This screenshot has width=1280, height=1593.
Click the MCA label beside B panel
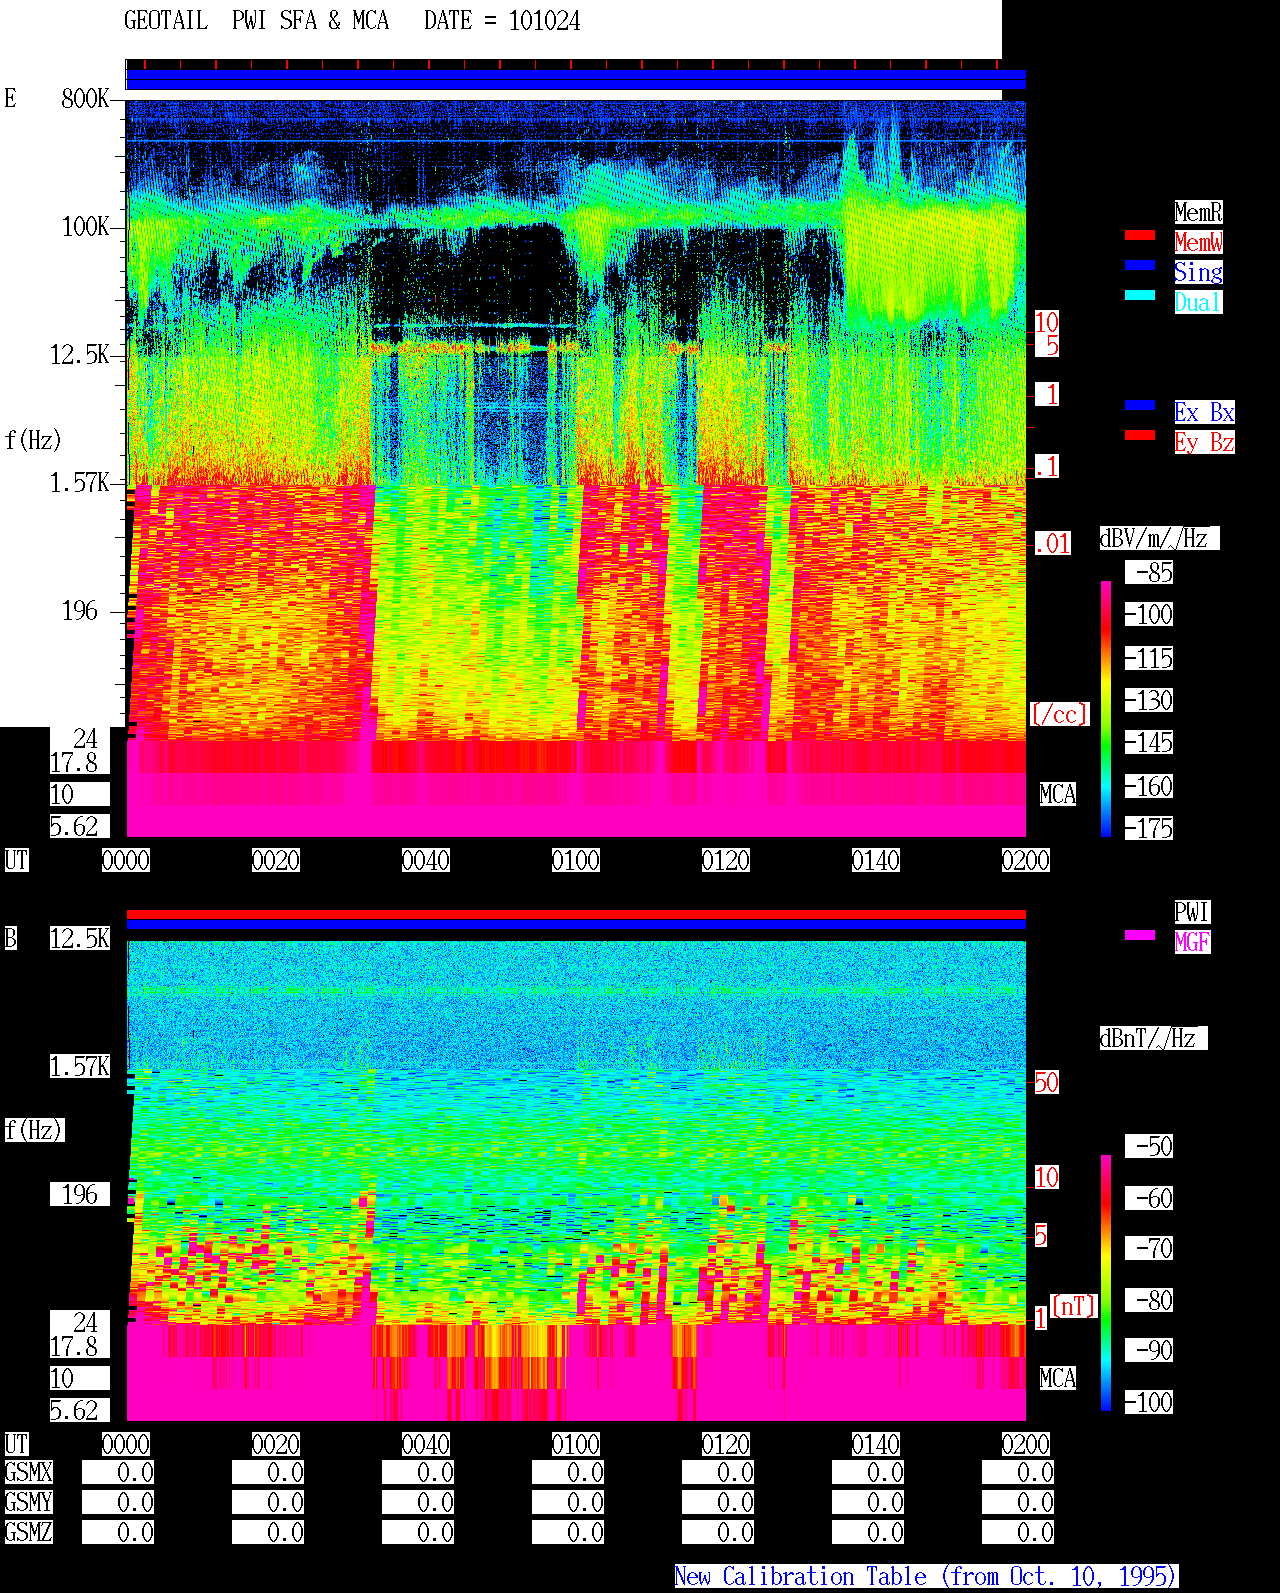(x=1058, y=1378)
